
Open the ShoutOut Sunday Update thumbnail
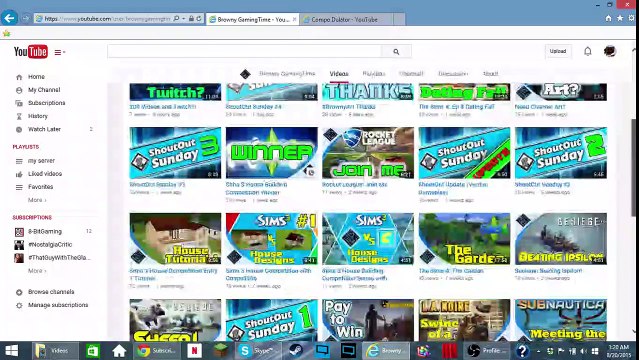tap(464, 153)
